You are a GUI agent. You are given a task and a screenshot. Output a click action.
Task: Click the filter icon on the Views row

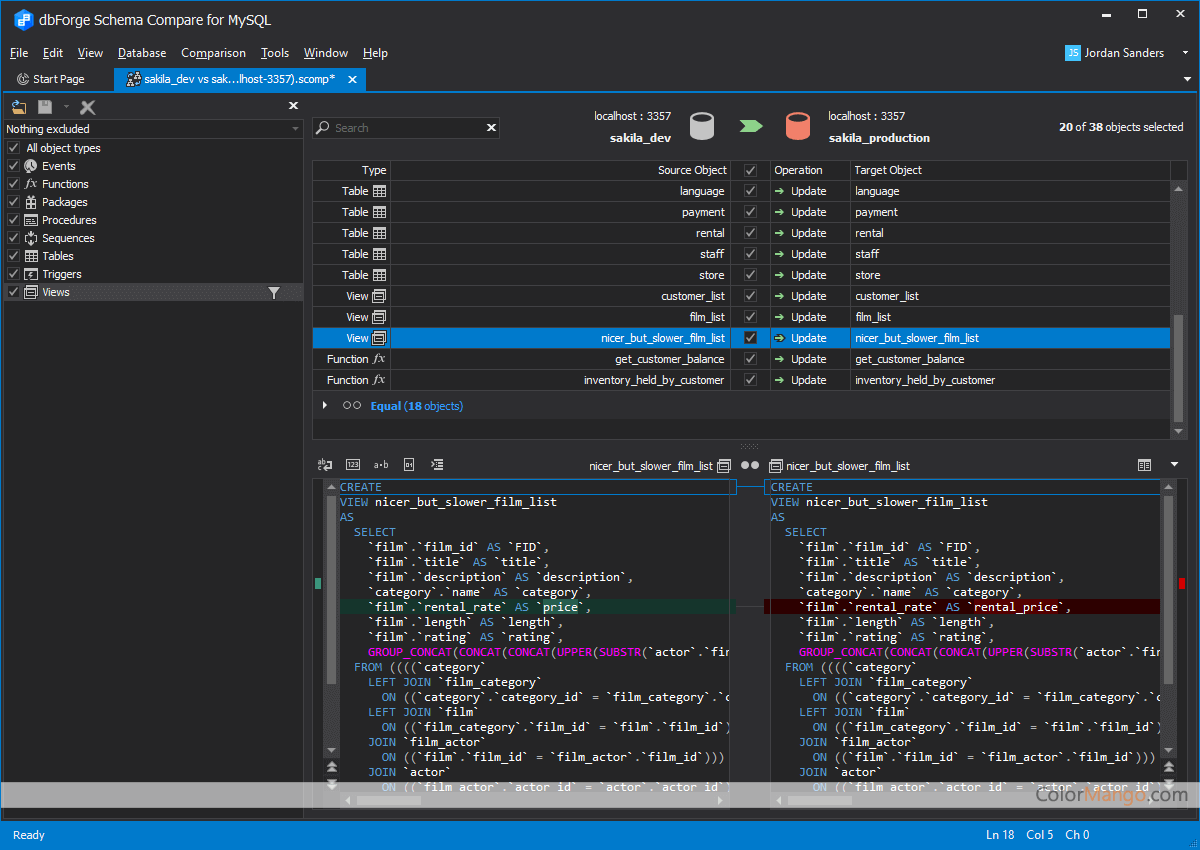click(272, 291)
